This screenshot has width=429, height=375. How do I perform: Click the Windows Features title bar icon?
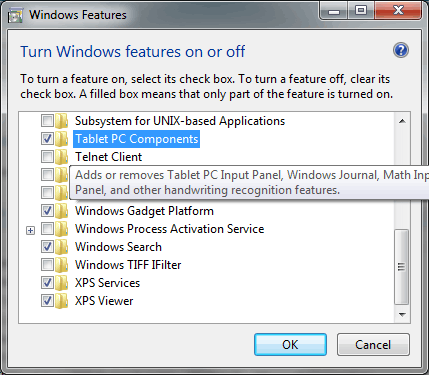[x=15, y=15]
